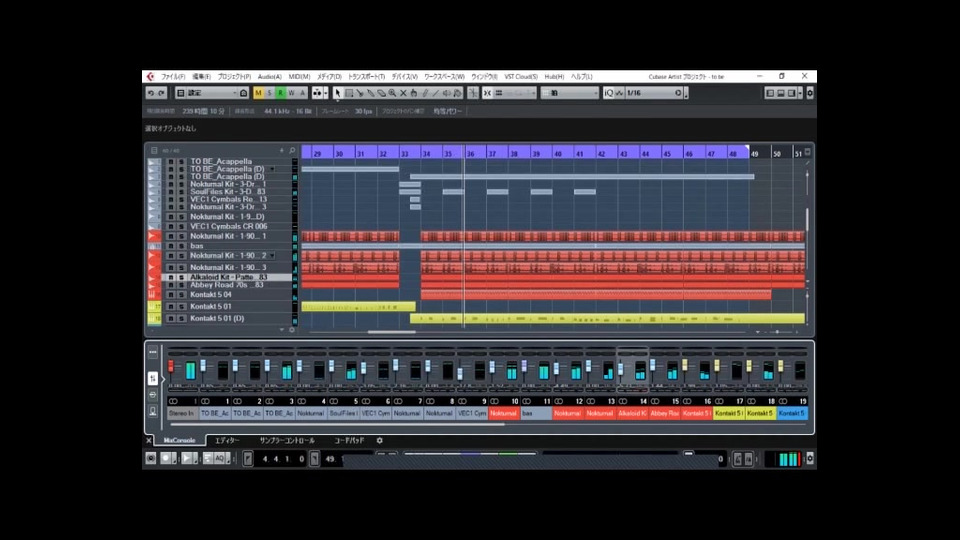Toggle global Write automation W button
Viewport: 960px width, 540px height.
tap(291, 93)
